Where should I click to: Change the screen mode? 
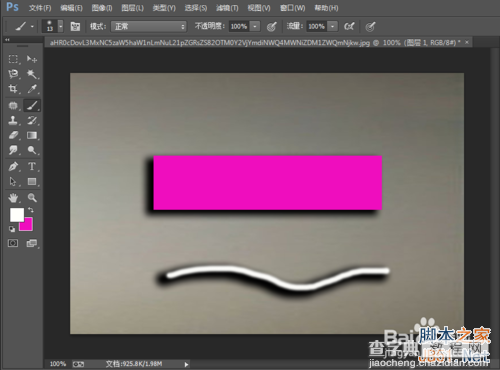(32, 243)
